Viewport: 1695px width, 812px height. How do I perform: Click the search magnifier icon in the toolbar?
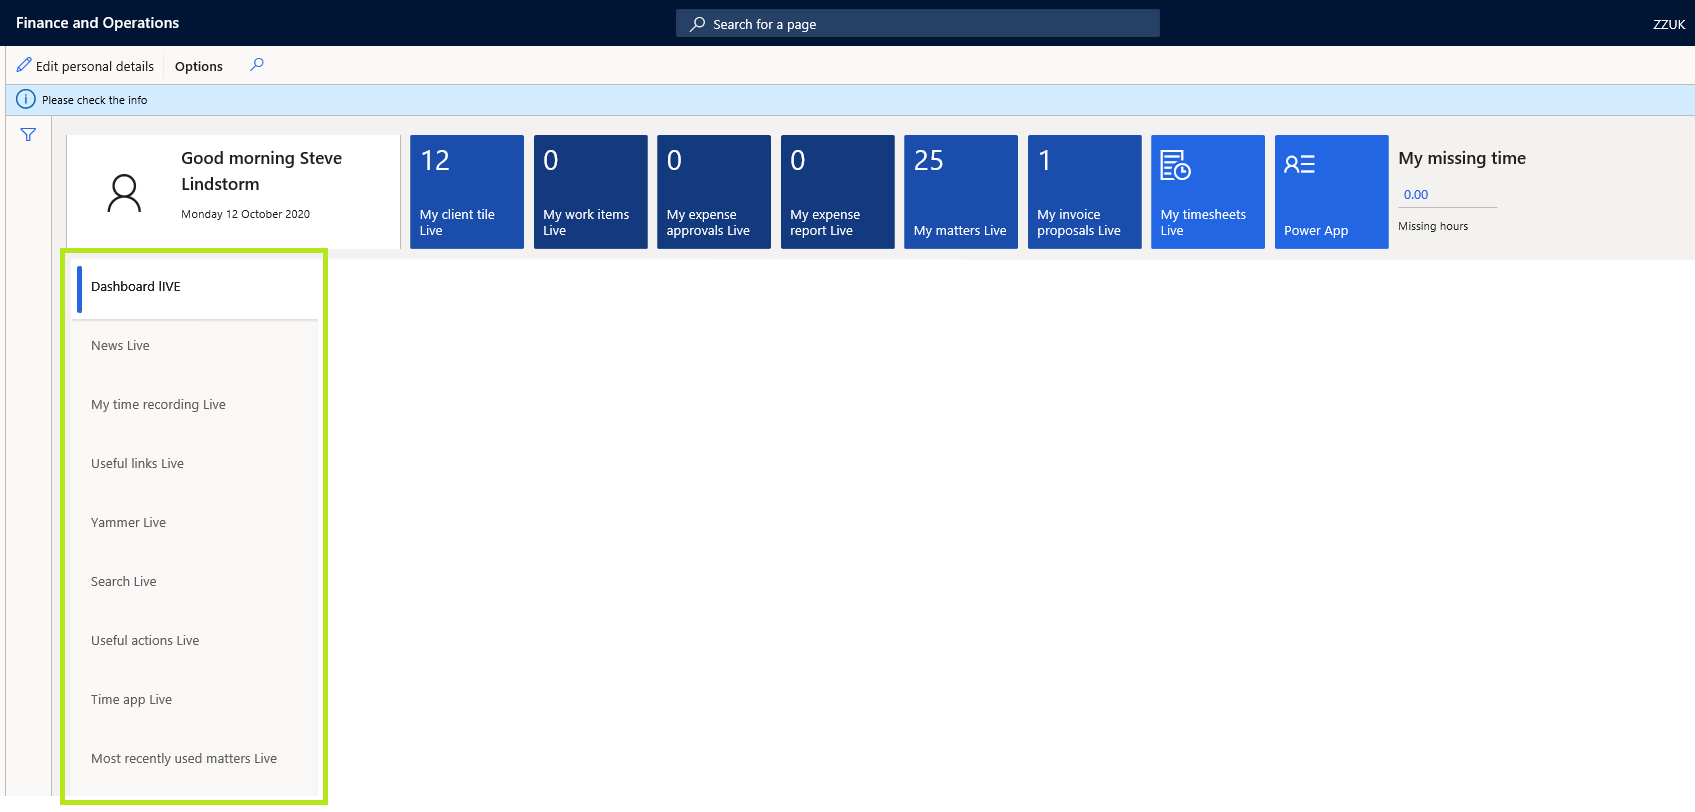point(257,65)
